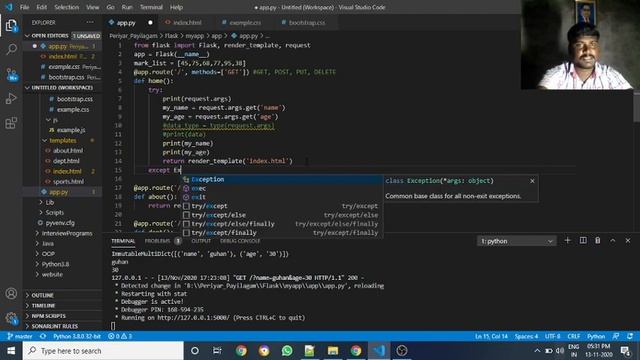Collapse the Untitled (Workspace) section
This screenshot has height=360, width=640.
[x=62, y=88]
